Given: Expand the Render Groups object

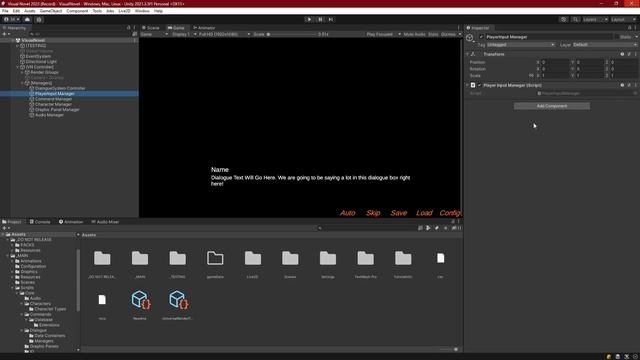Looking at the screenshot, I should click(x=22, y=72).
